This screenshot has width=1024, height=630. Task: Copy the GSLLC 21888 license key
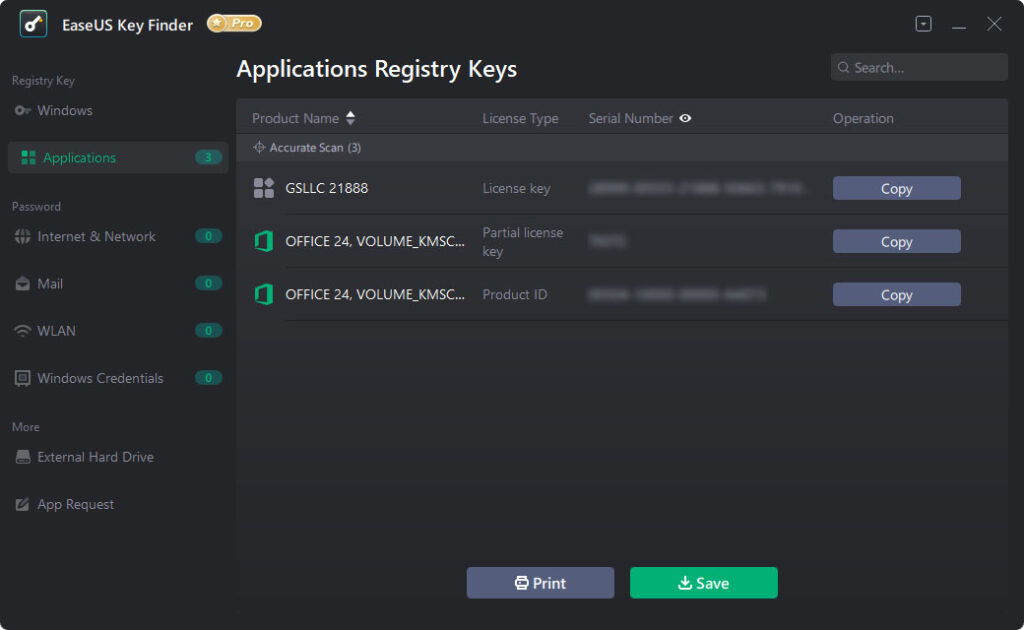(896, 188)
